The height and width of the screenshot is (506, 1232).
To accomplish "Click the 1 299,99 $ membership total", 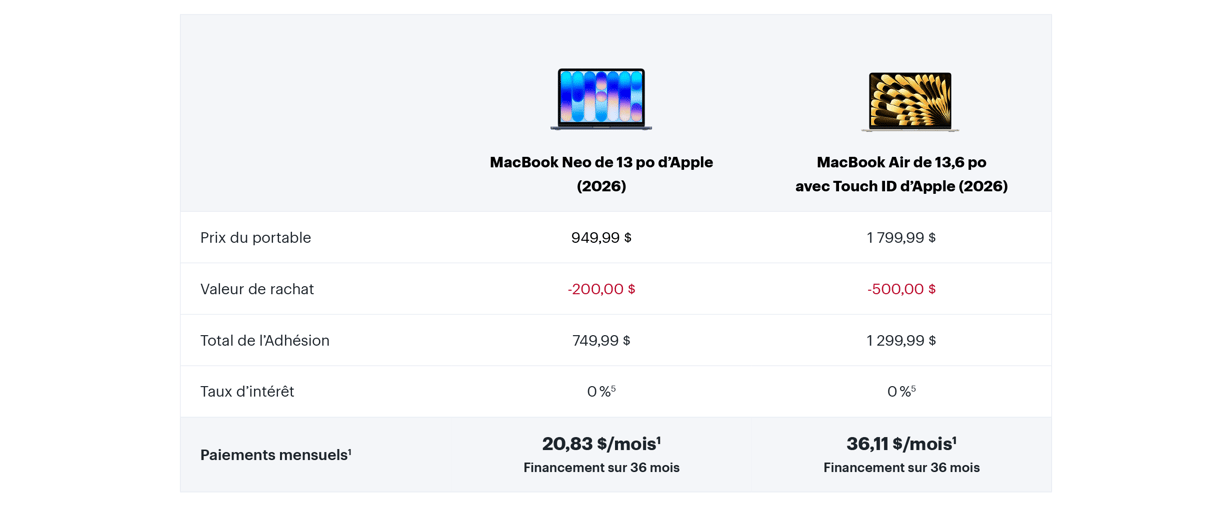I will (901, 341).
